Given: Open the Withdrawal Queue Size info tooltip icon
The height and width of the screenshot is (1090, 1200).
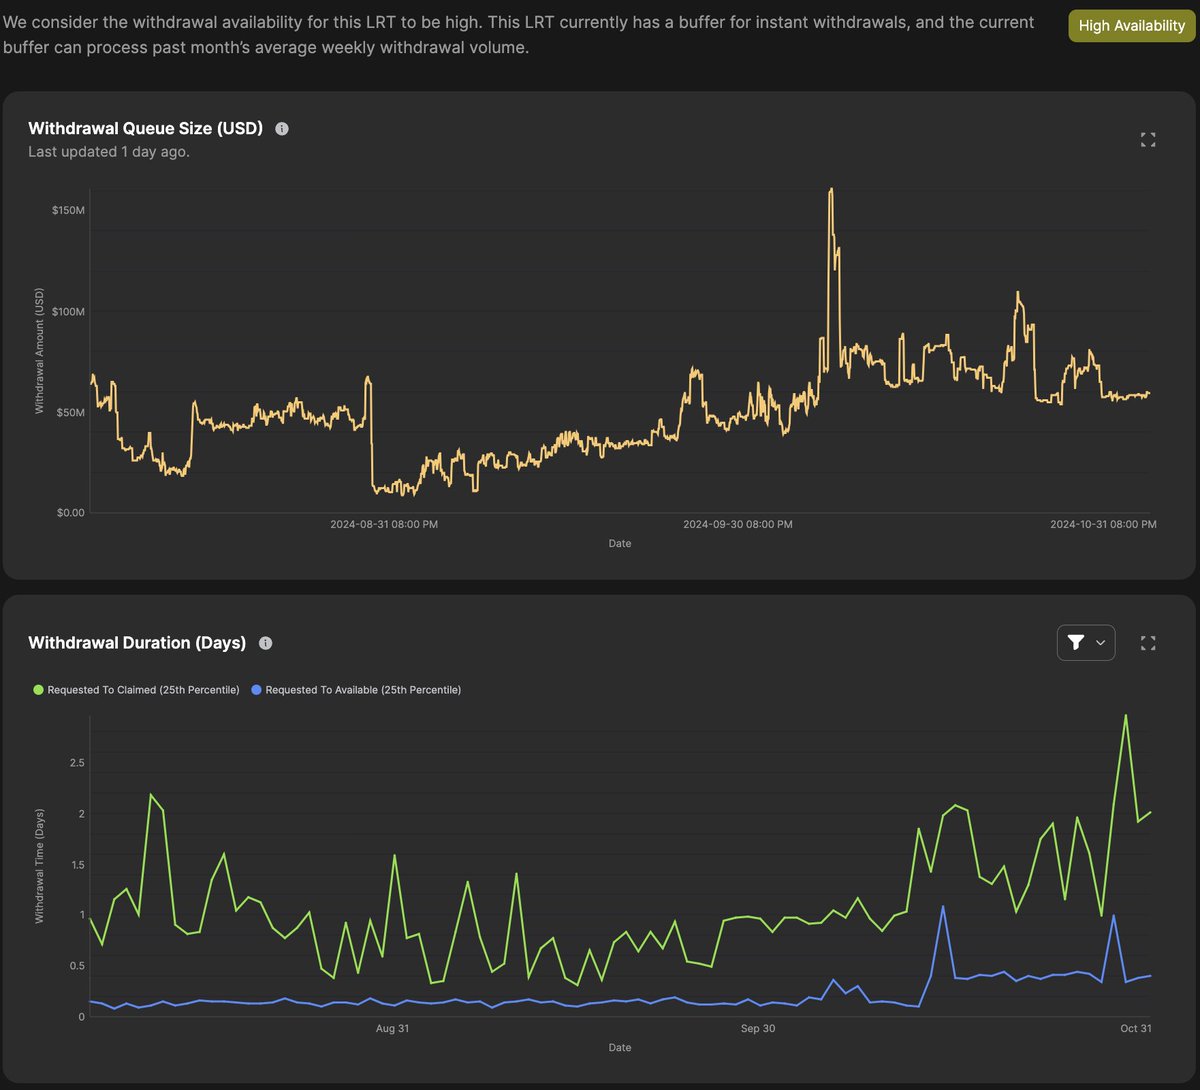Looking at the screenshot, I should pos(281,128).
